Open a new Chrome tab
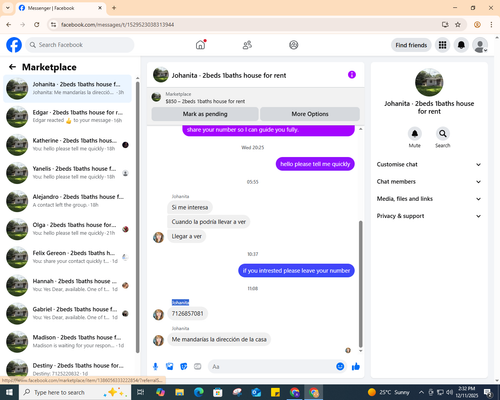 (x=114, y=8)
